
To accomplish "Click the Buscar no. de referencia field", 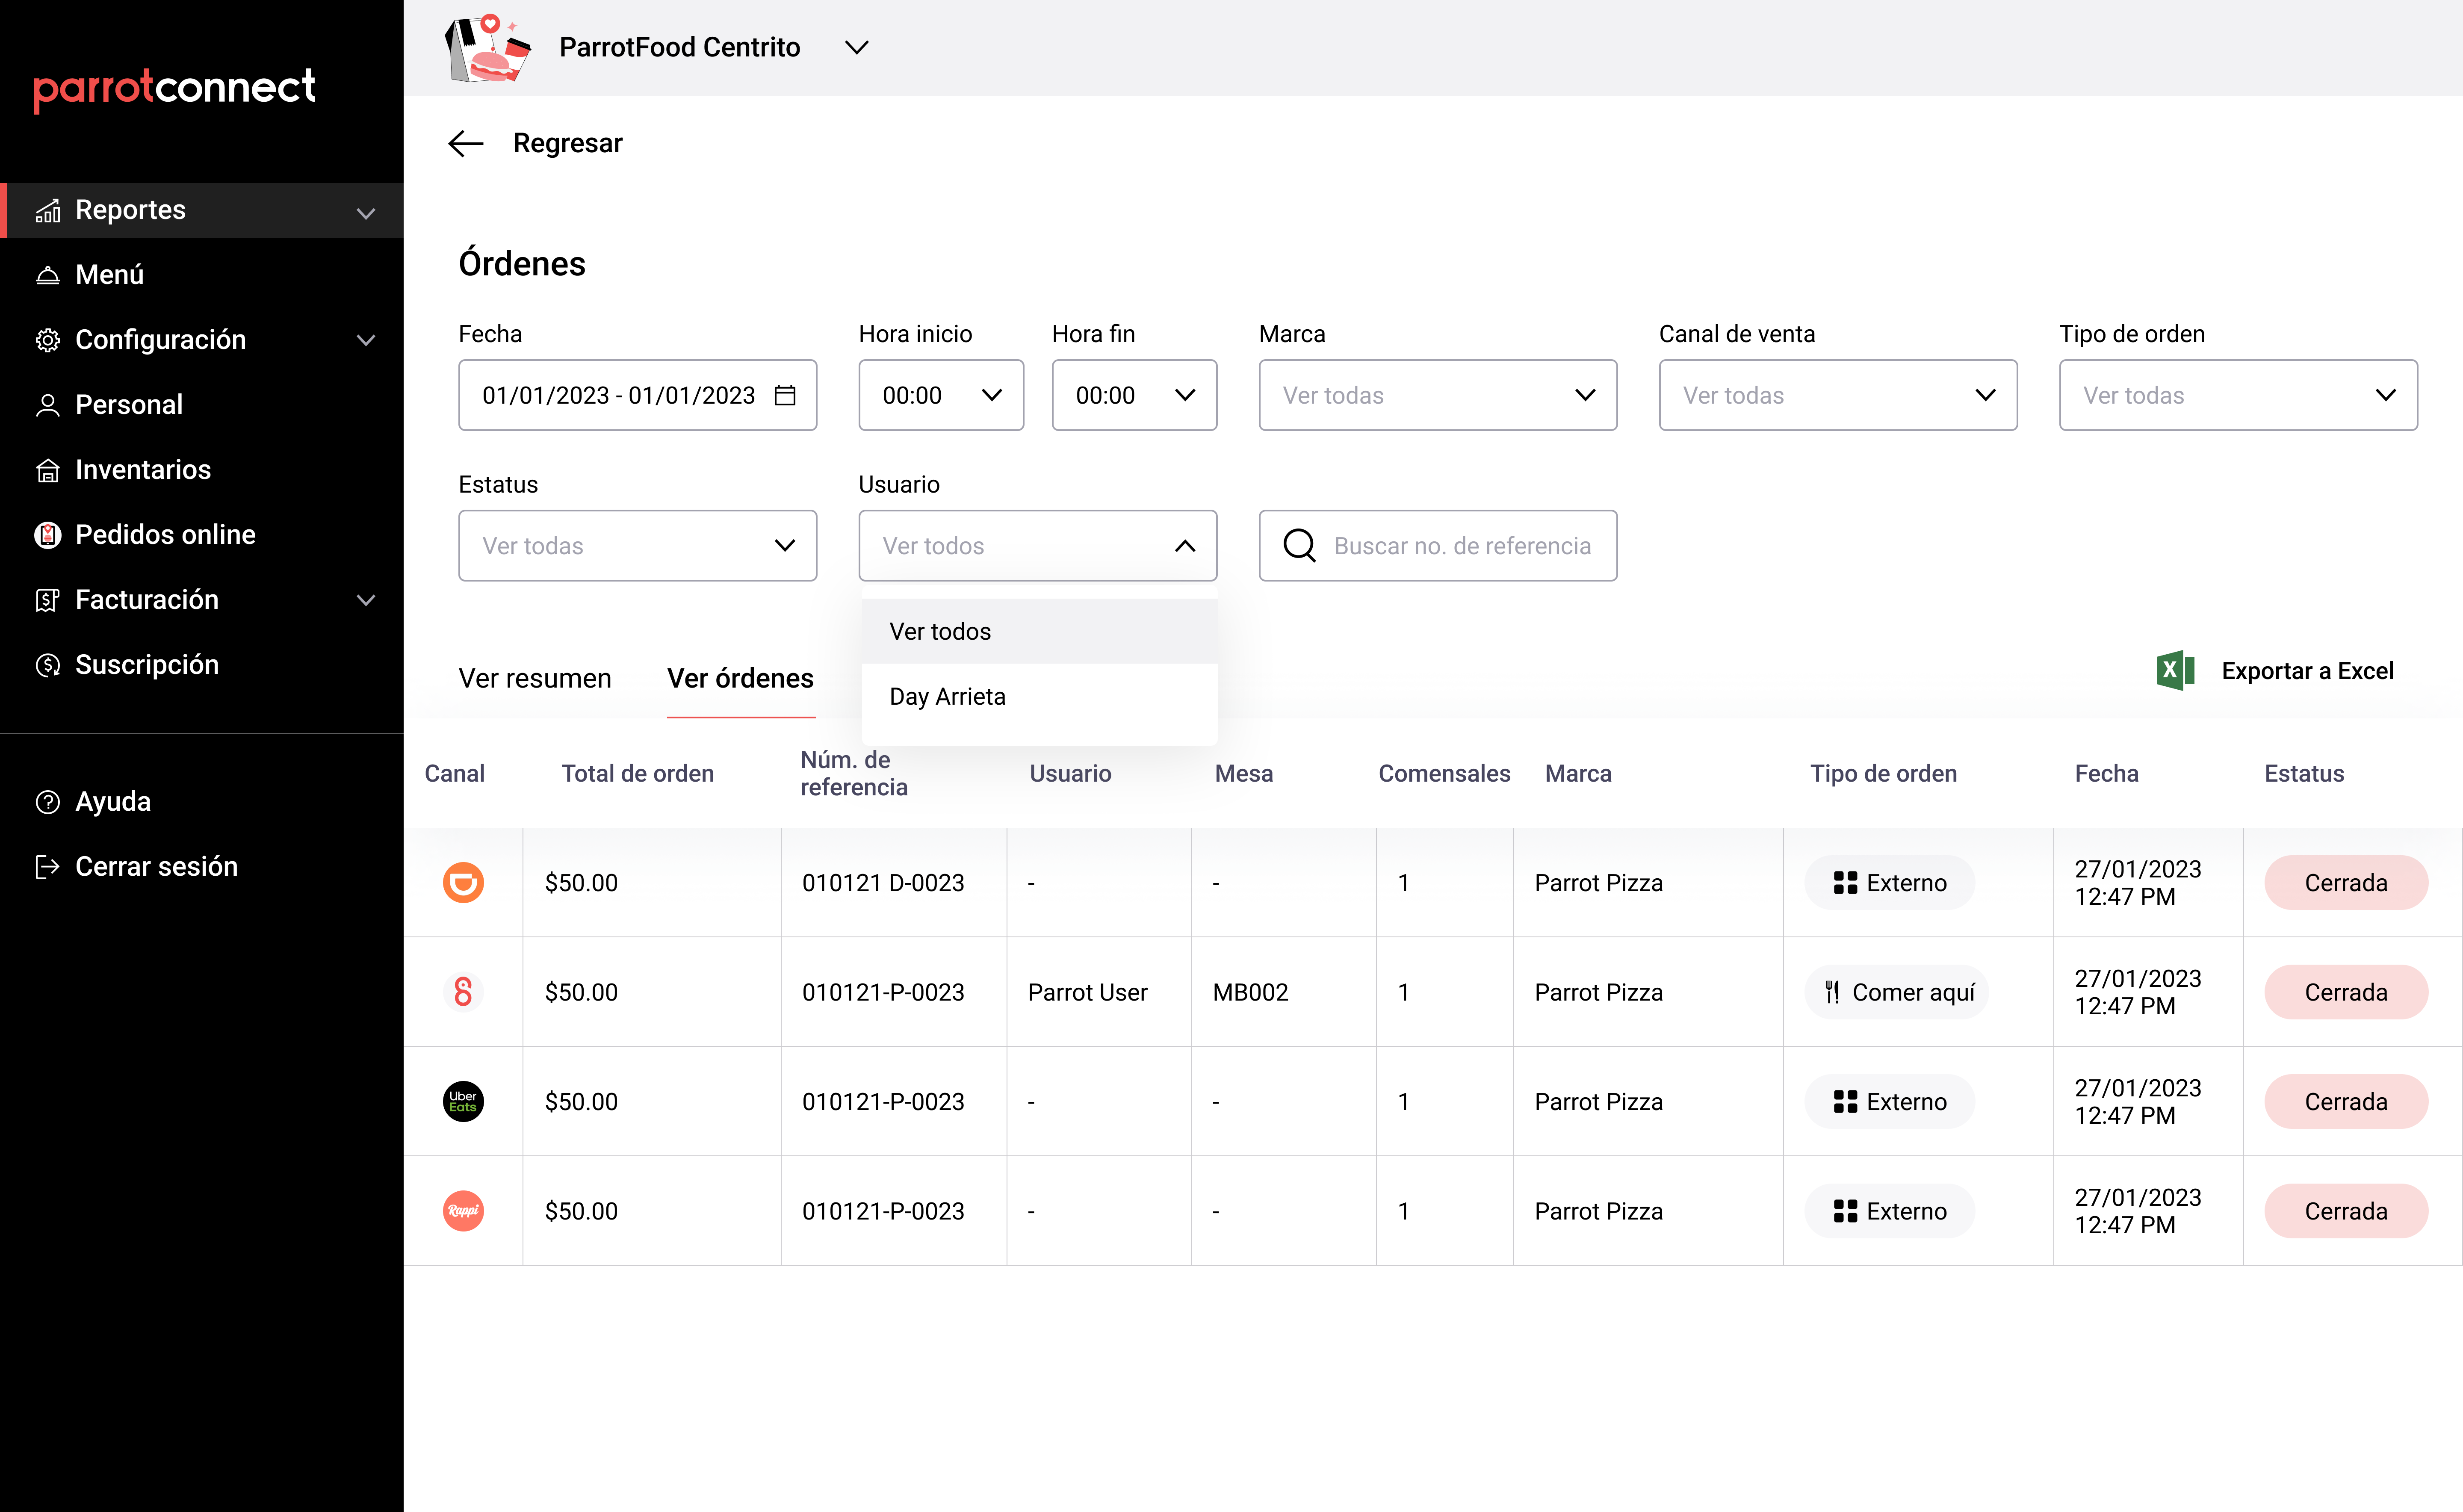I will (x=1438, y=546).
